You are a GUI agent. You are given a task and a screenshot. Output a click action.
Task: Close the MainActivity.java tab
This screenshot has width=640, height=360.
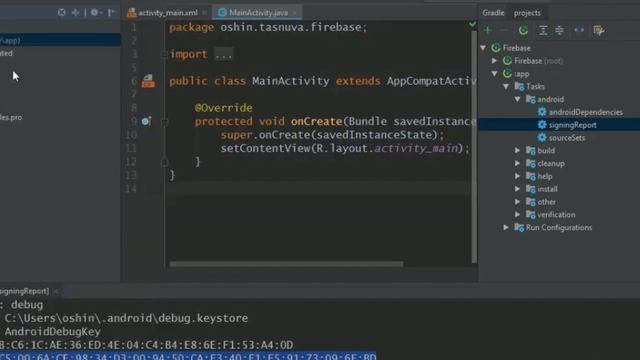(294, 13)
